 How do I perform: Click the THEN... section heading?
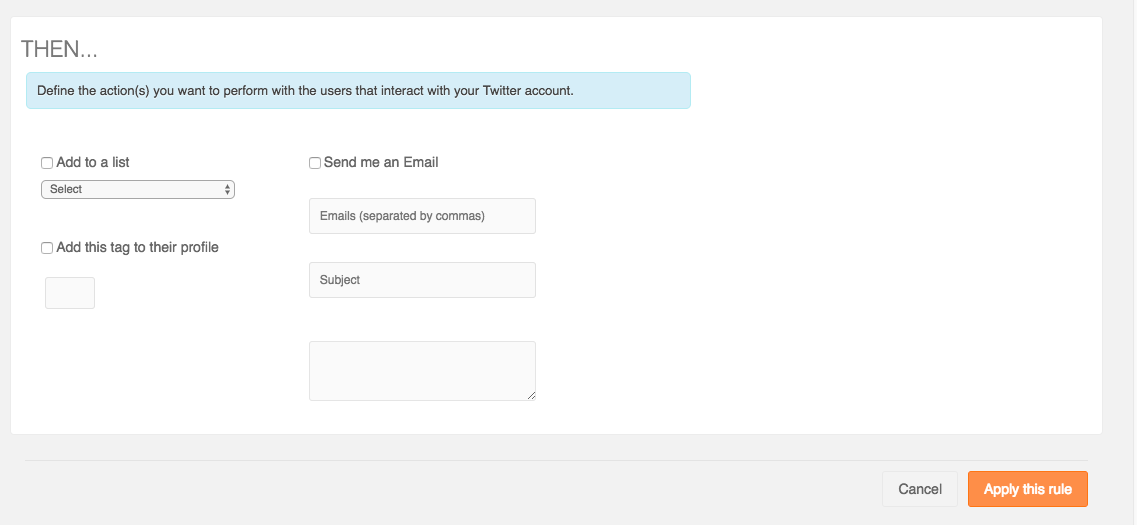(x=59, y=49)
